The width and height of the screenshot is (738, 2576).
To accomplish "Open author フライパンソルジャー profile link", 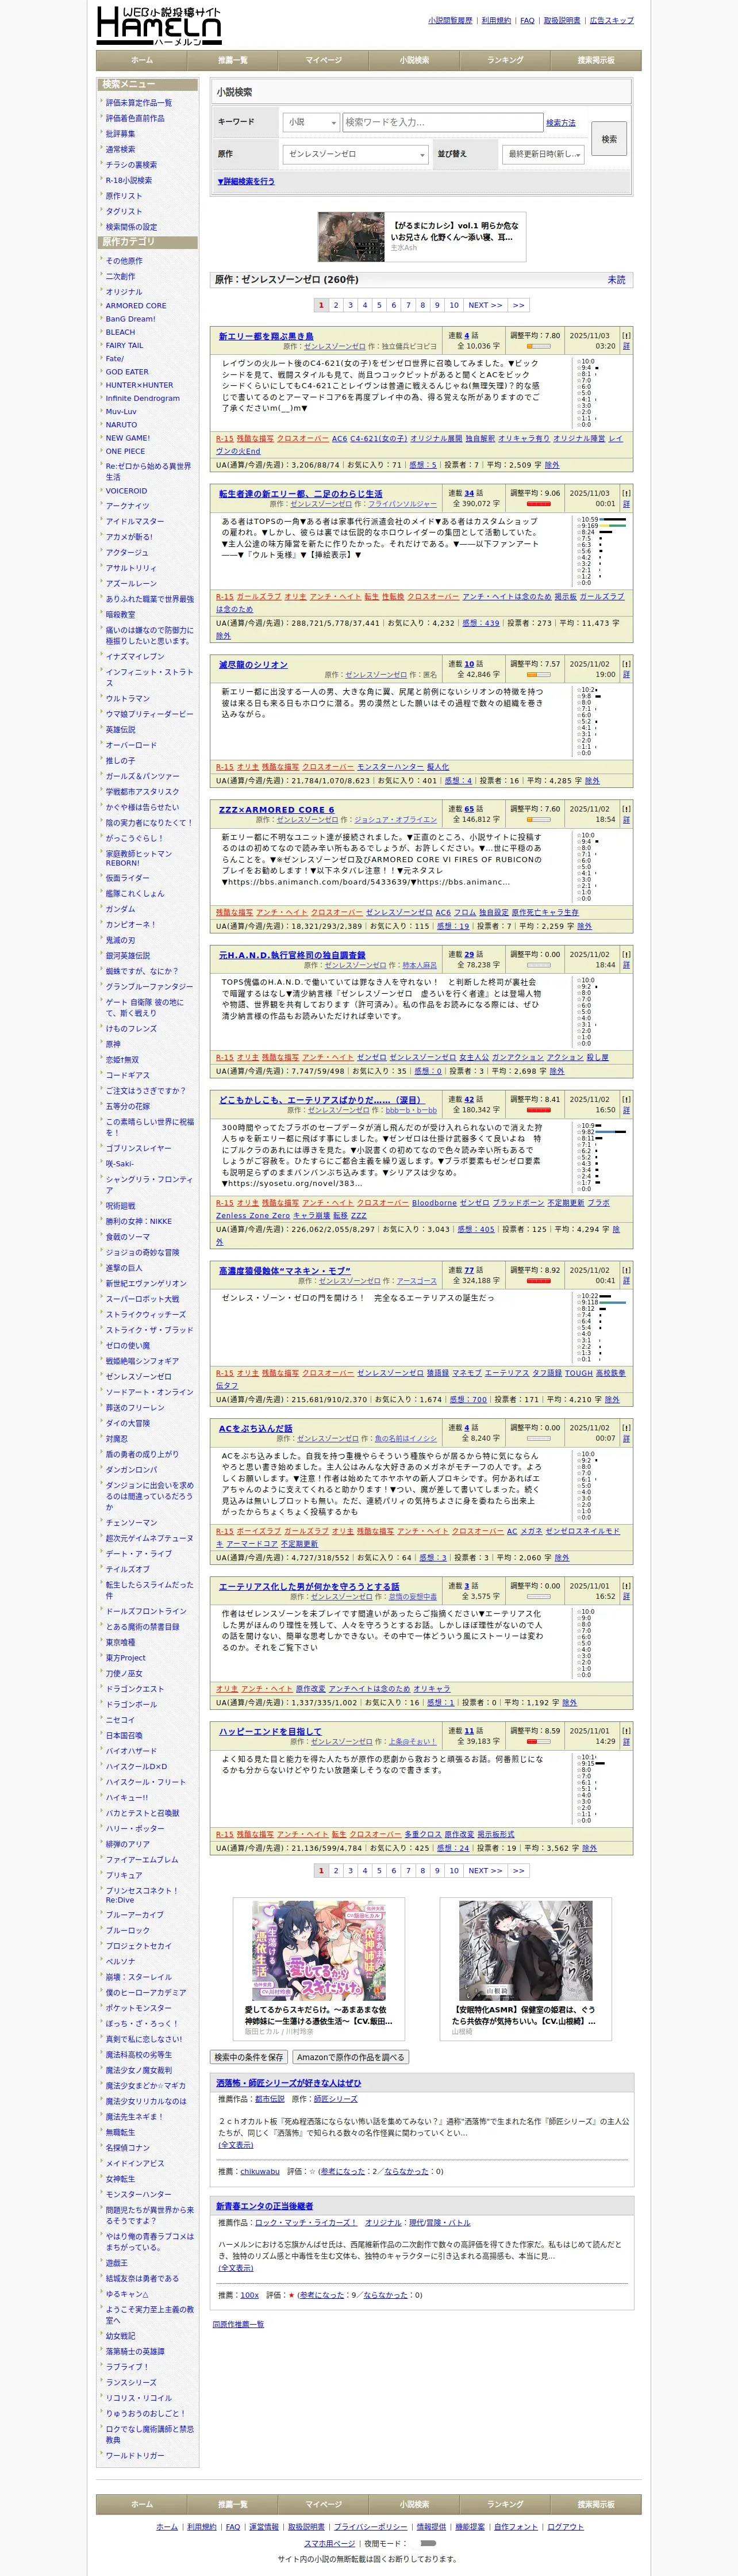I will pyautogui.click(x=402, y=504).
